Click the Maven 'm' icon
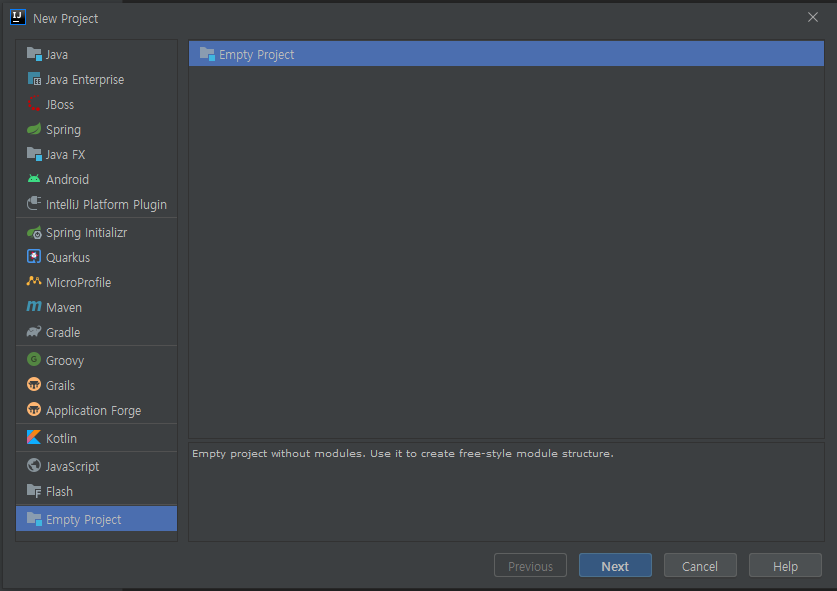Image resolution: width=837 pixels, height=591 pixels. click(x=34, y=308)
